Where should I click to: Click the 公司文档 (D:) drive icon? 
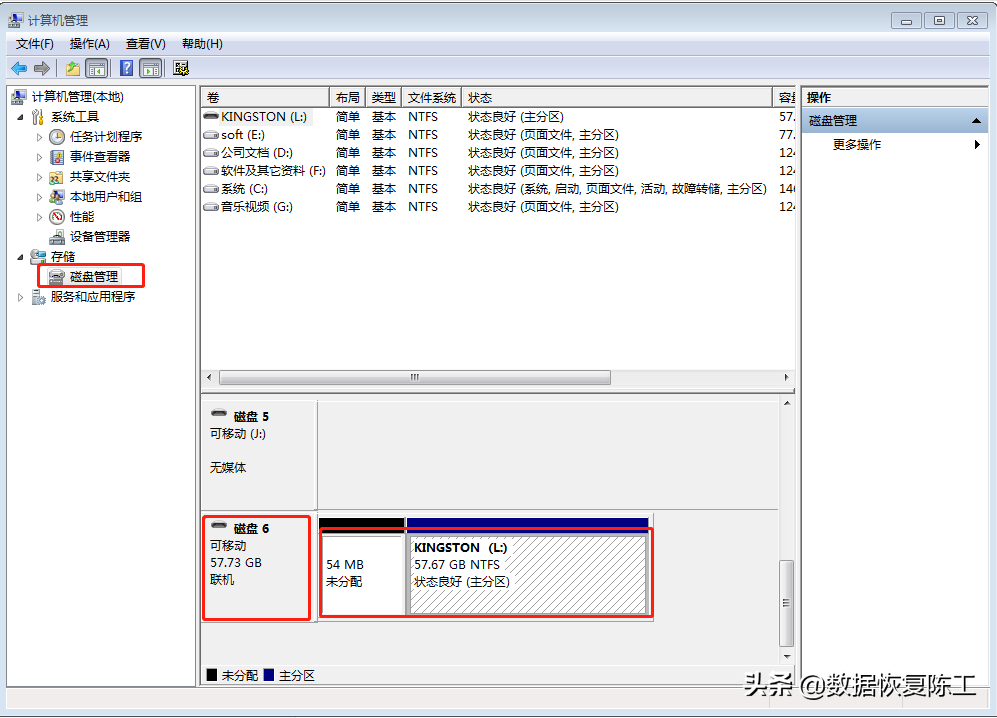pos(211,153)
